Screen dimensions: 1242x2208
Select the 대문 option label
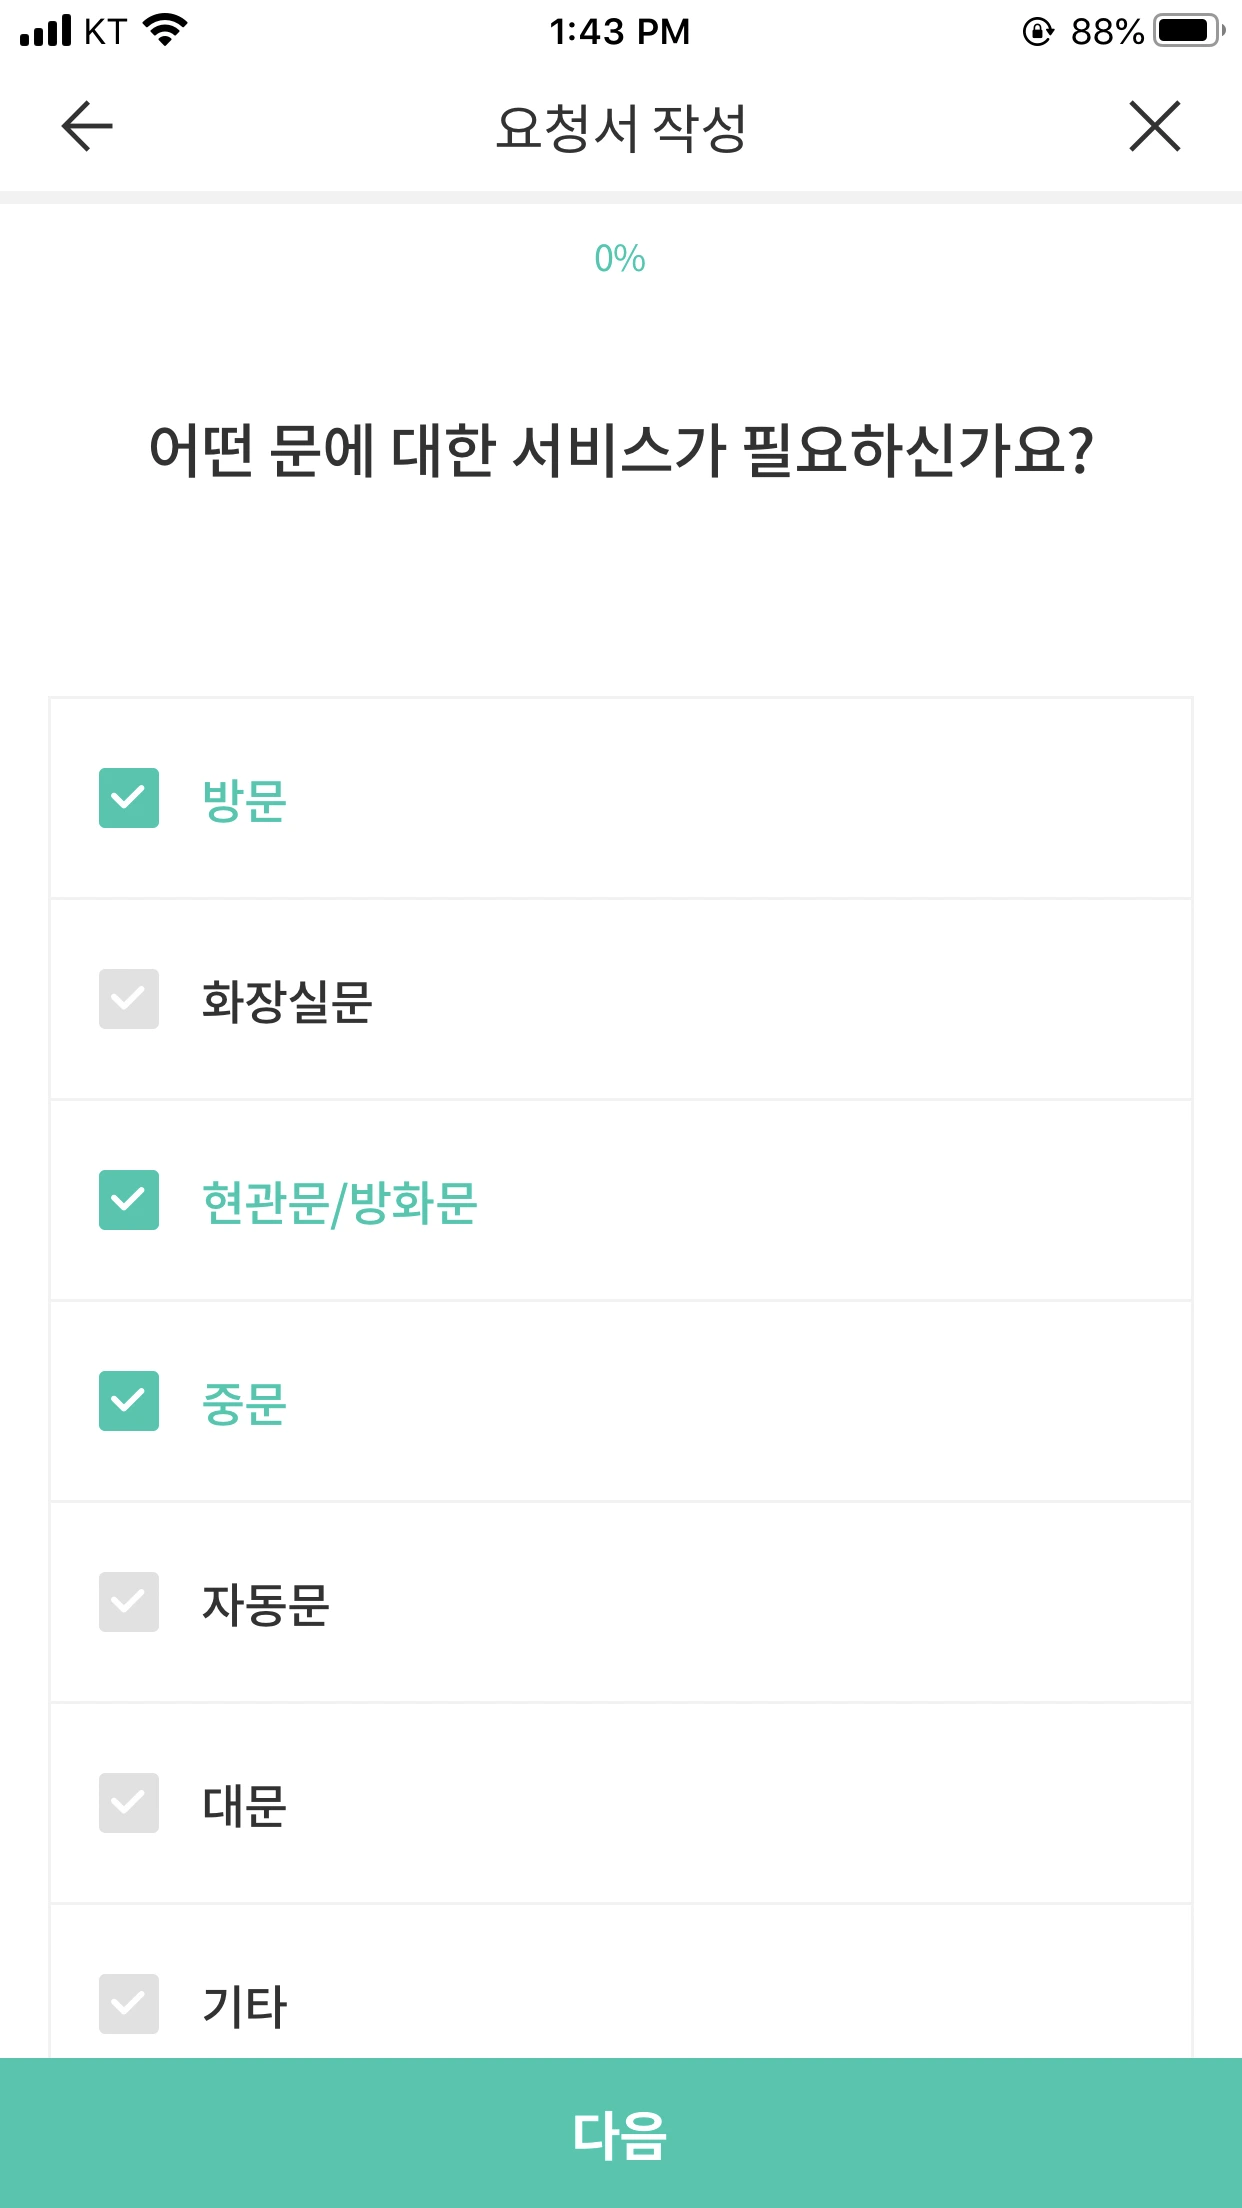244,1805
